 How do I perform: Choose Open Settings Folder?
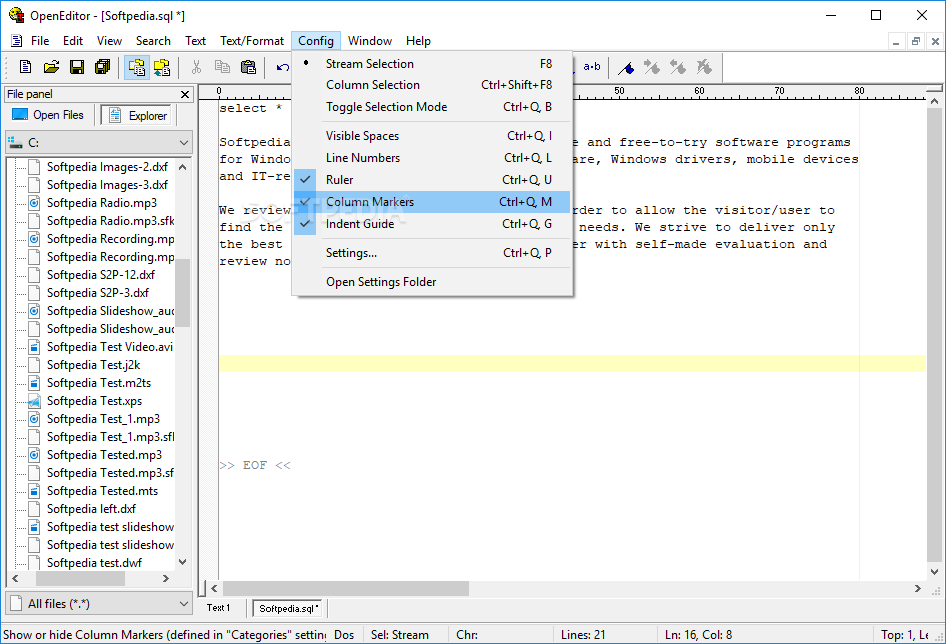[x=432, y=282]
